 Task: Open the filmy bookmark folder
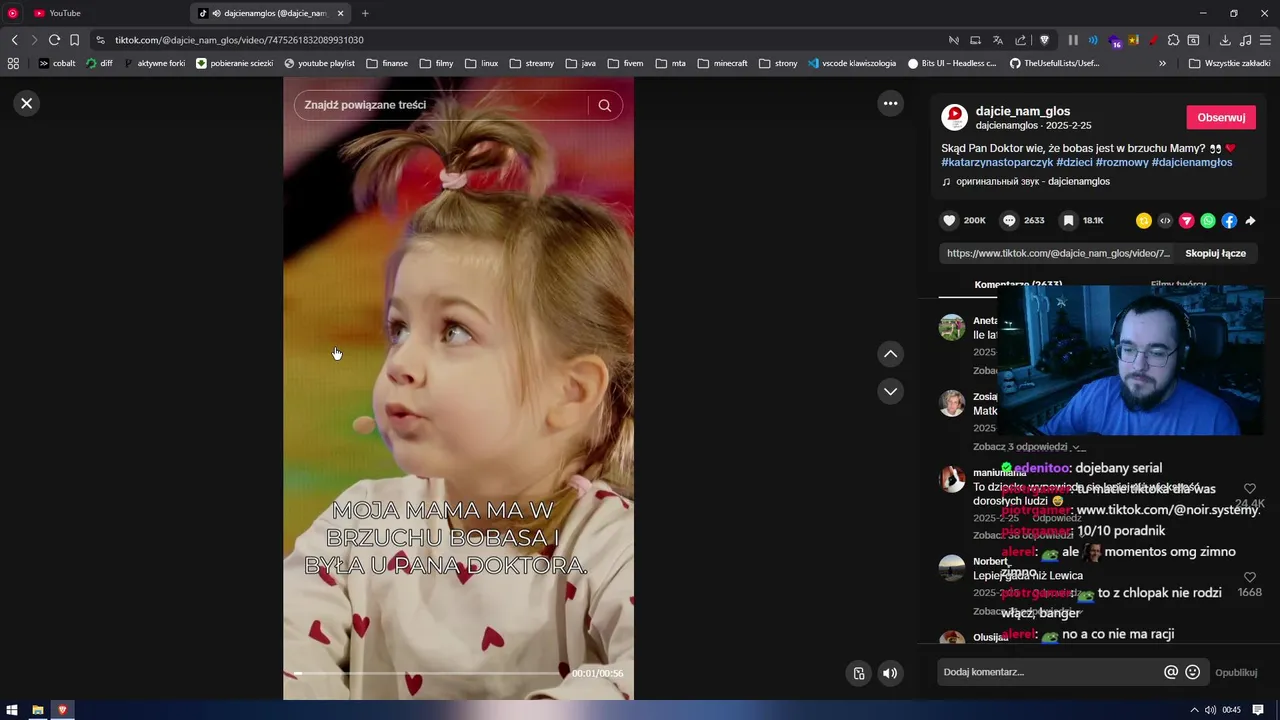(x=436, y=63)
